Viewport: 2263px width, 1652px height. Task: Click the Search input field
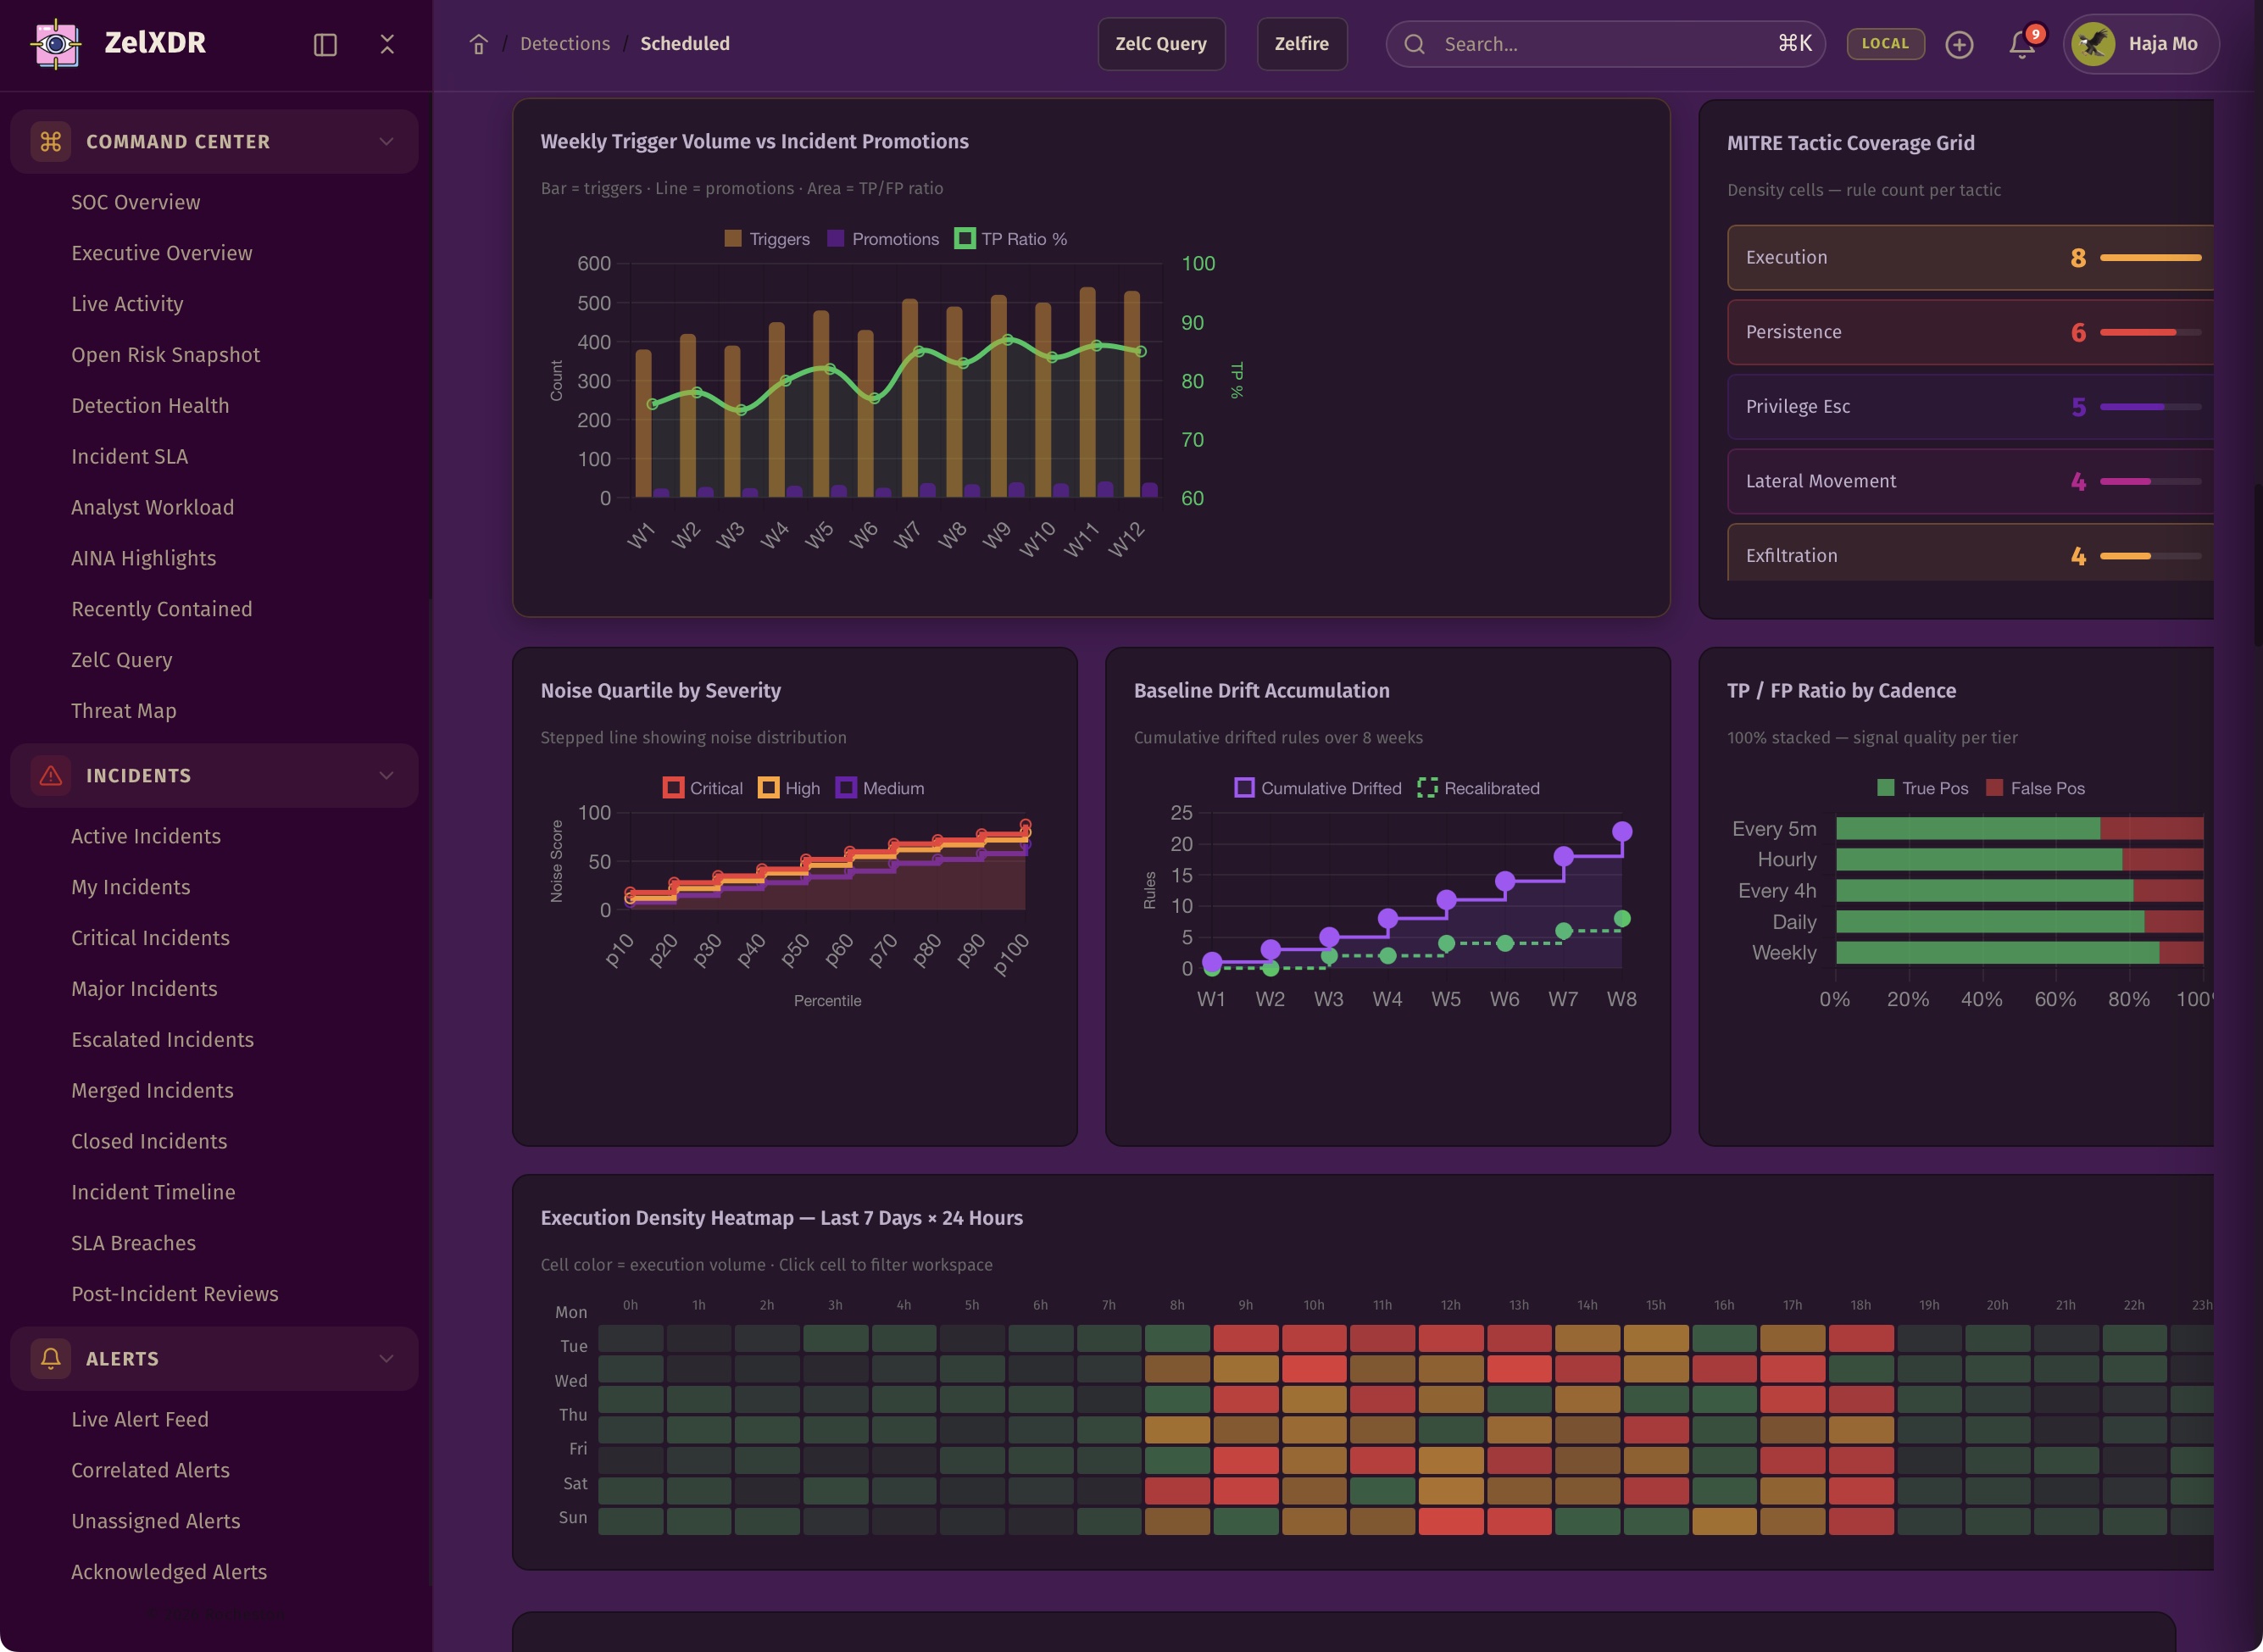click(x=1600, y=44)
